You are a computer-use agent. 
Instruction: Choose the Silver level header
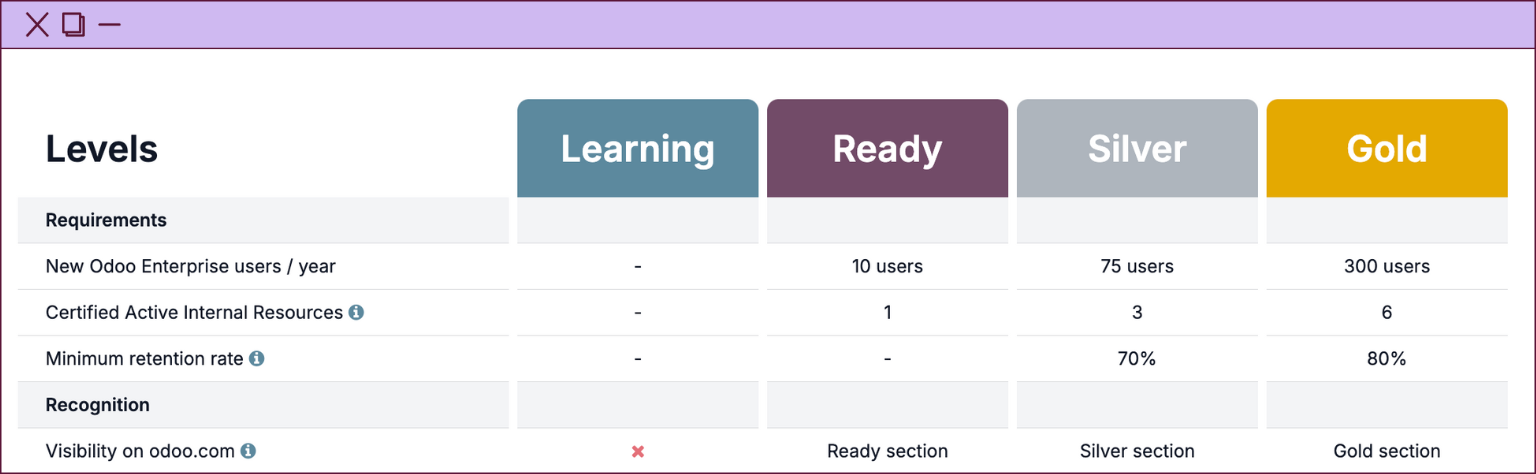coord(1137,149)
